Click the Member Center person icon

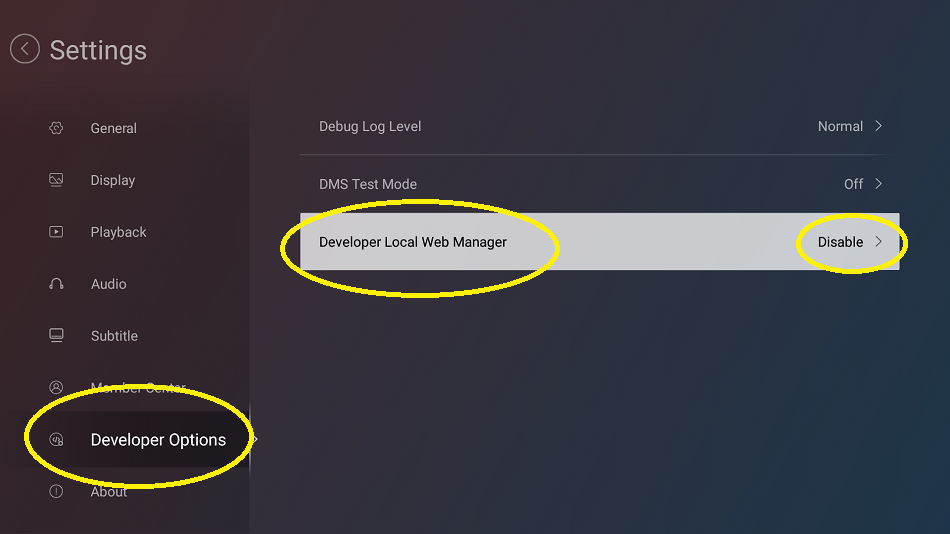[56, 388]
